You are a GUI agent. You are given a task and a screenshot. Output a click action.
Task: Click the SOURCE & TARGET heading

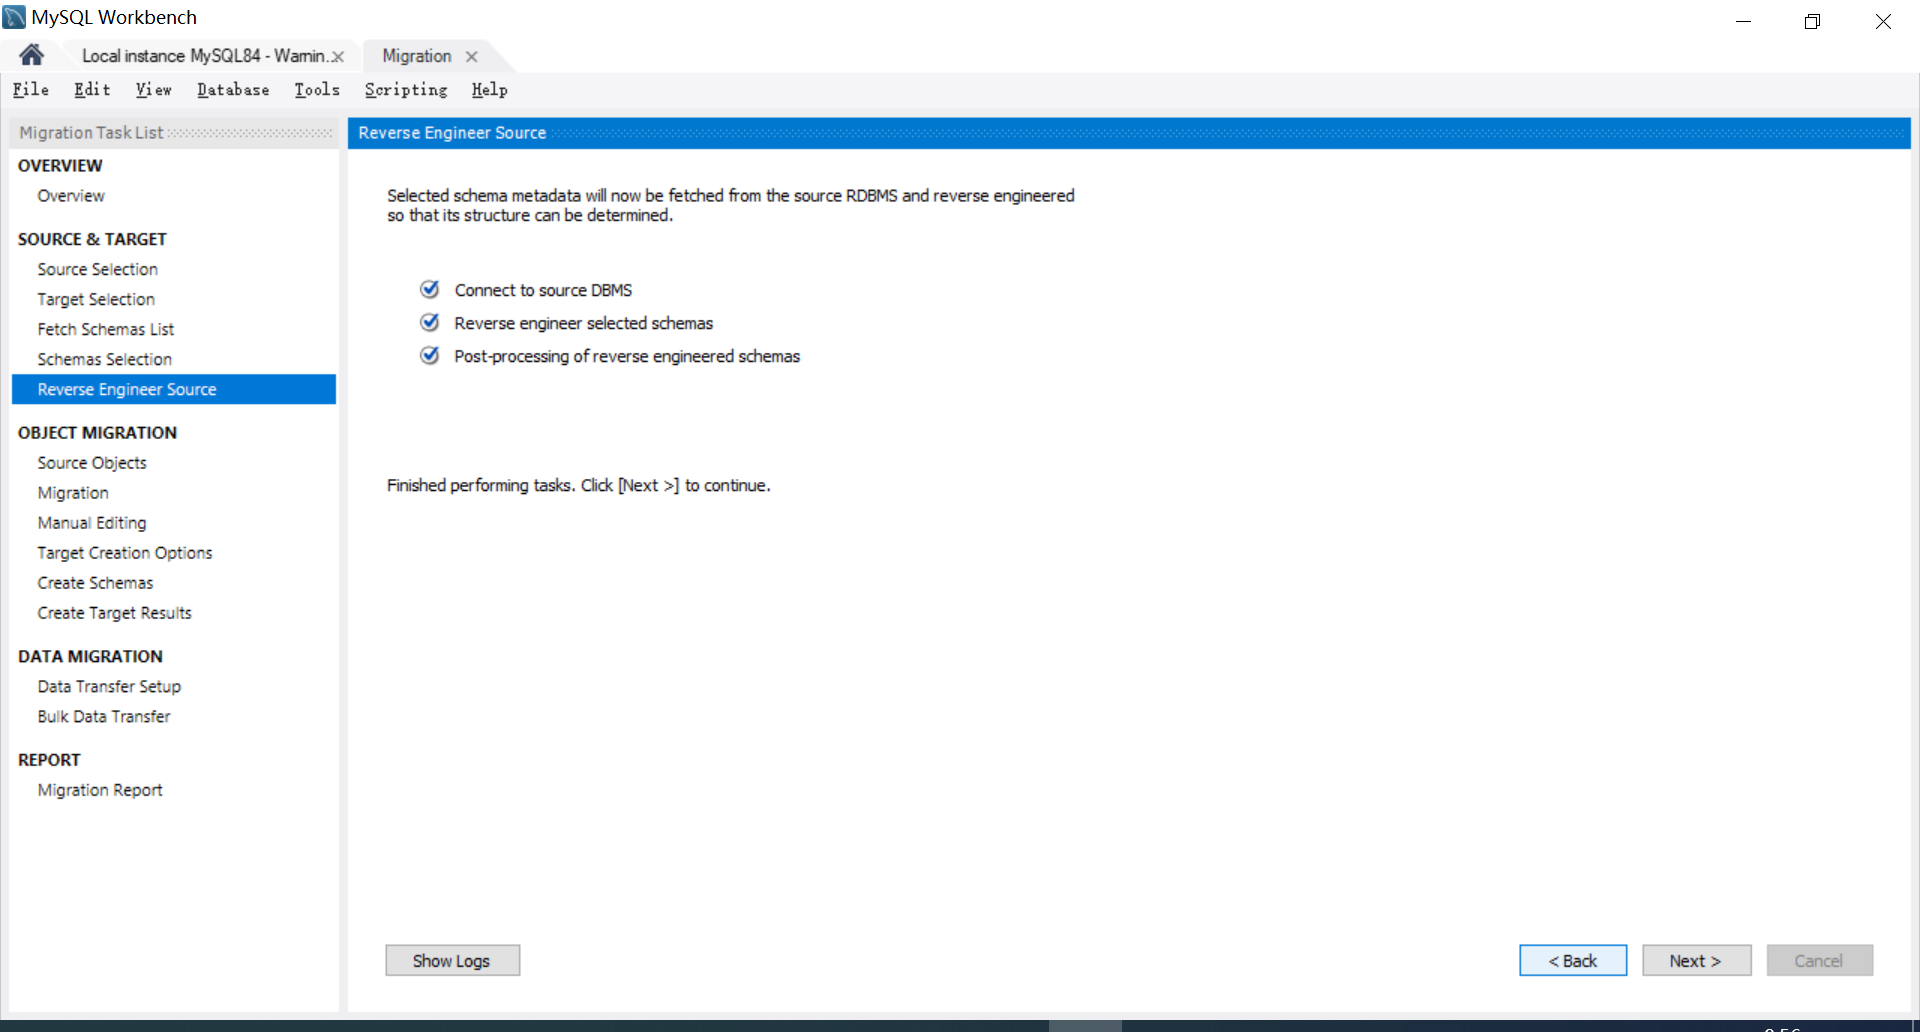(x=92, y=240)
